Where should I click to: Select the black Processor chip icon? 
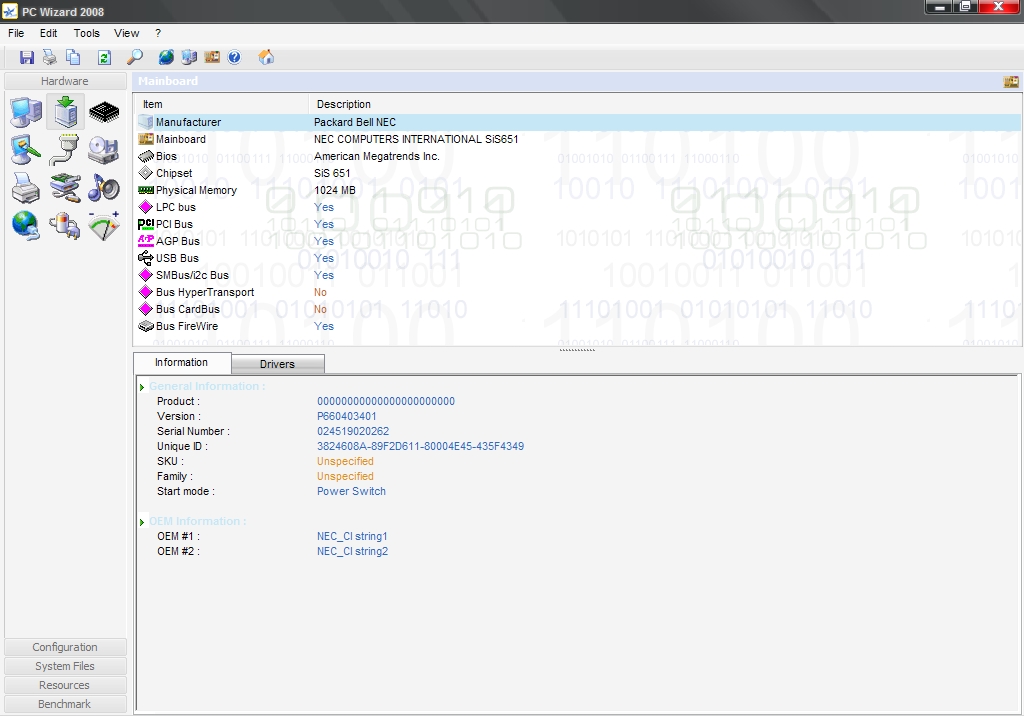[x=104, y=112]
